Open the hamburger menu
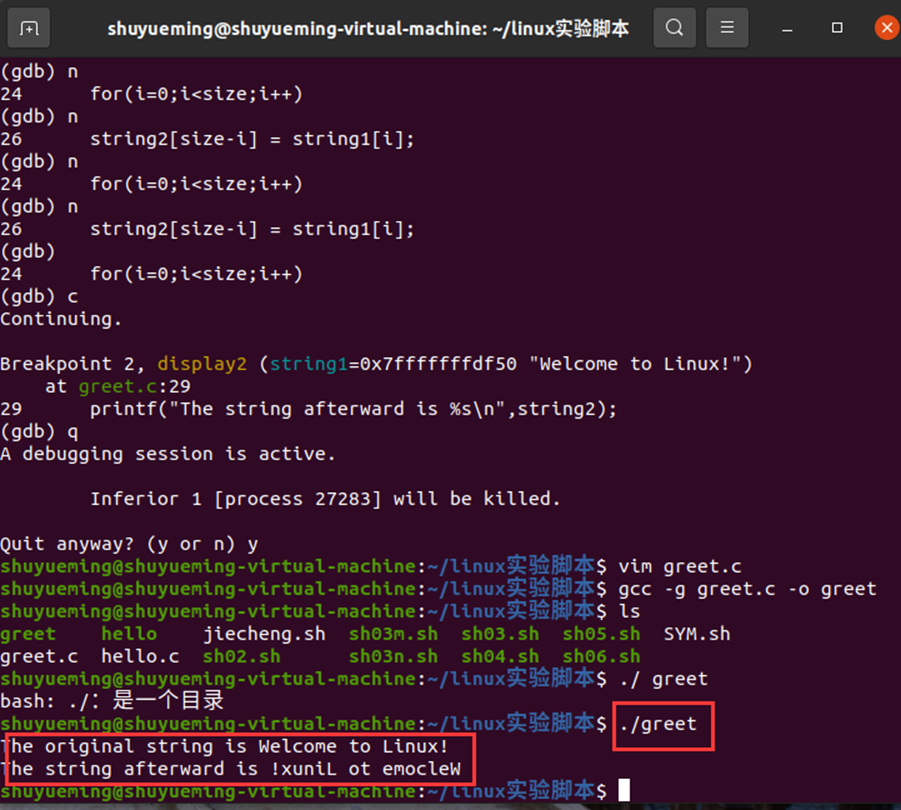 727,28
